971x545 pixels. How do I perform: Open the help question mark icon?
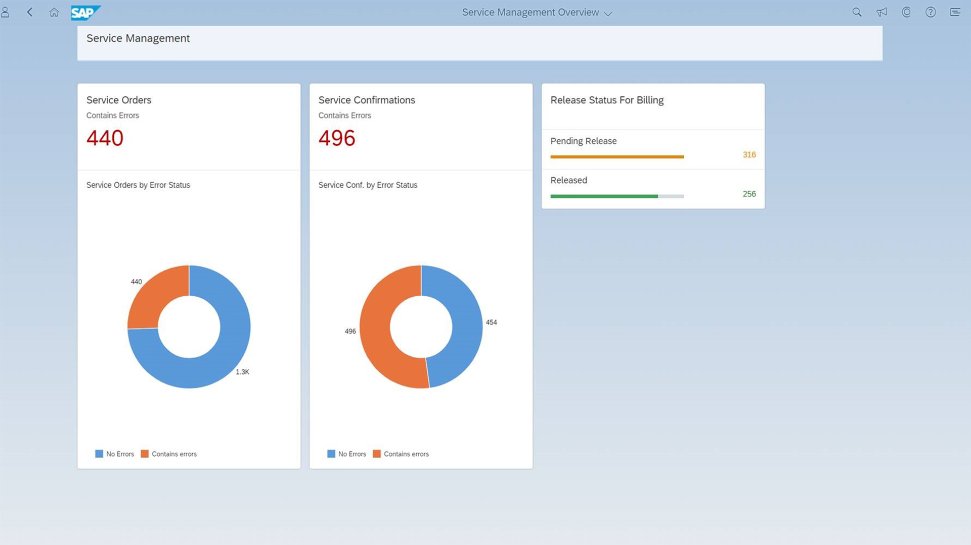click(931, 12)
